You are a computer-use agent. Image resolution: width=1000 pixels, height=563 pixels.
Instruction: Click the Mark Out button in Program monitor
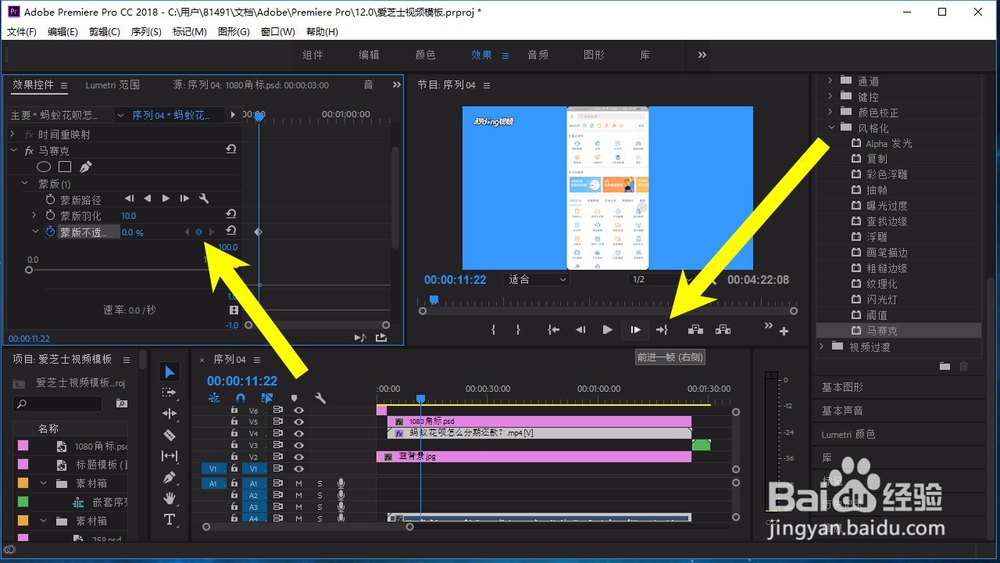(518, 330)
